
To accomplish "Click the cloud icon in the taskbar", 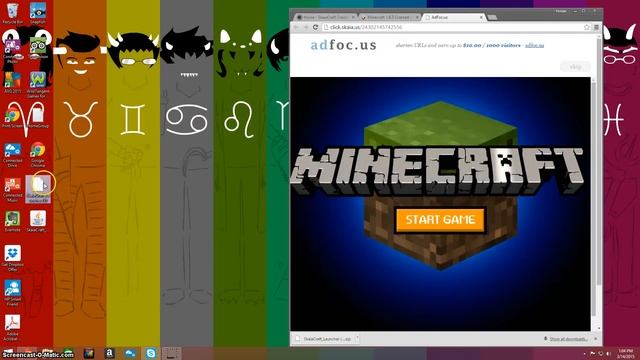I will click(x=130, y=353).
